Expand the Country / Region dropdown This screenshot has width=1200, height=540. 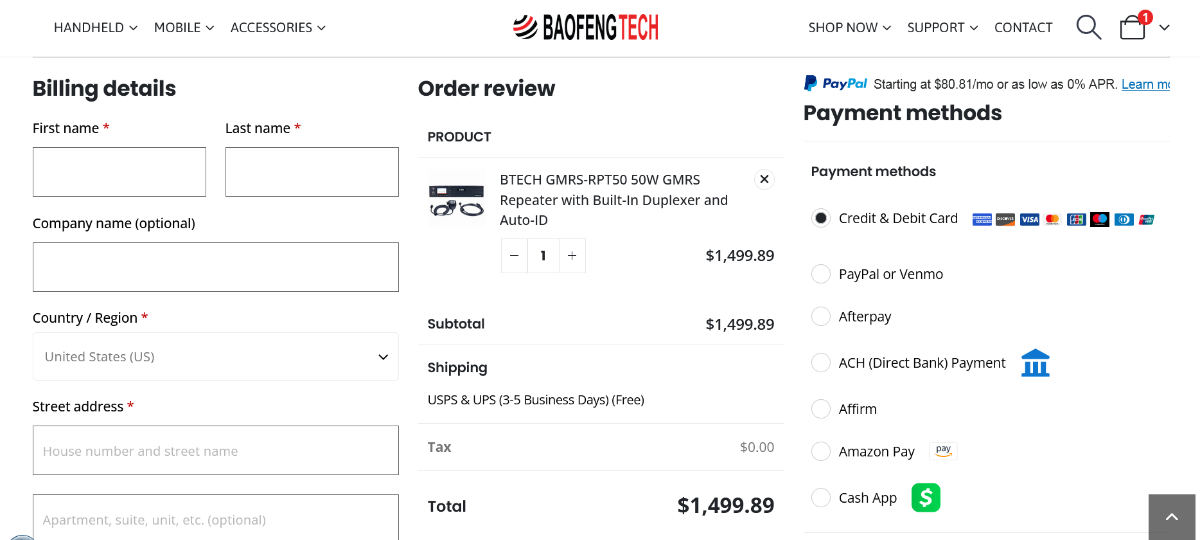tap(215, 357)
